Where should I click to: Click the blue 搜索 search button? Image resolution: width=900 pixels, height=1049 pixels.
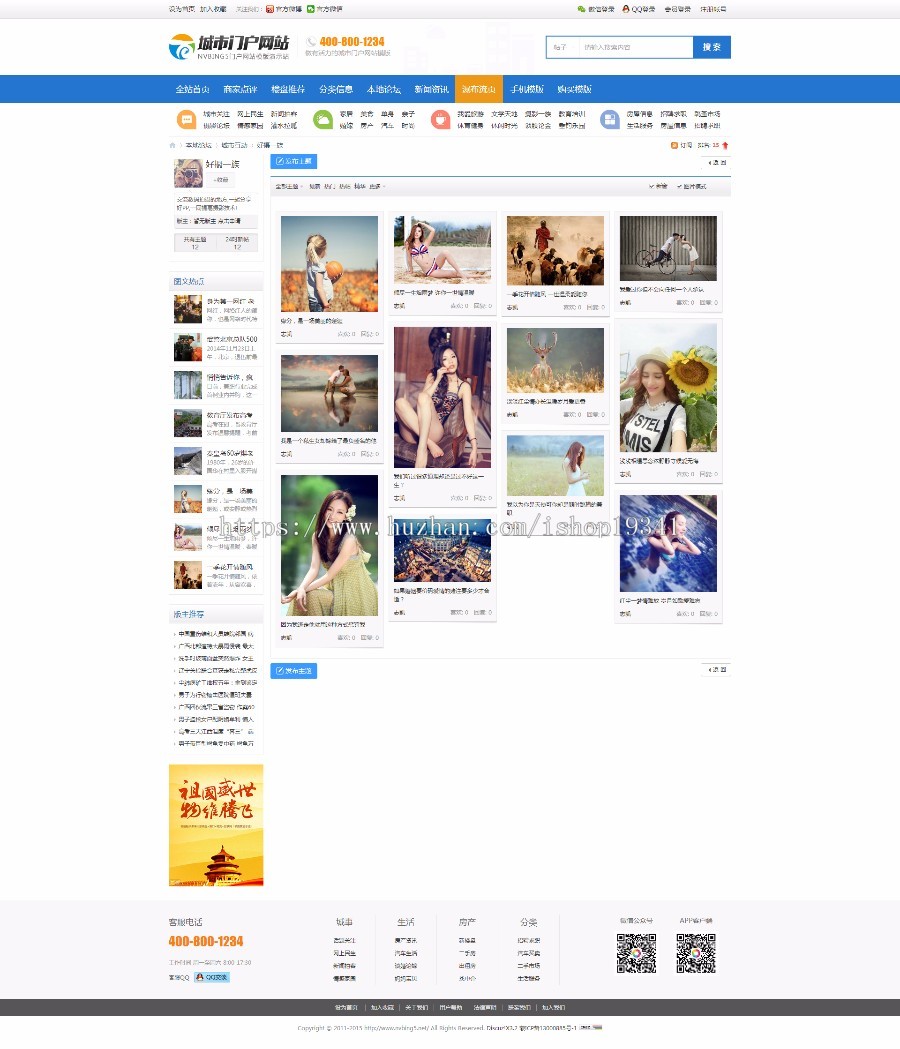[711, 47]
